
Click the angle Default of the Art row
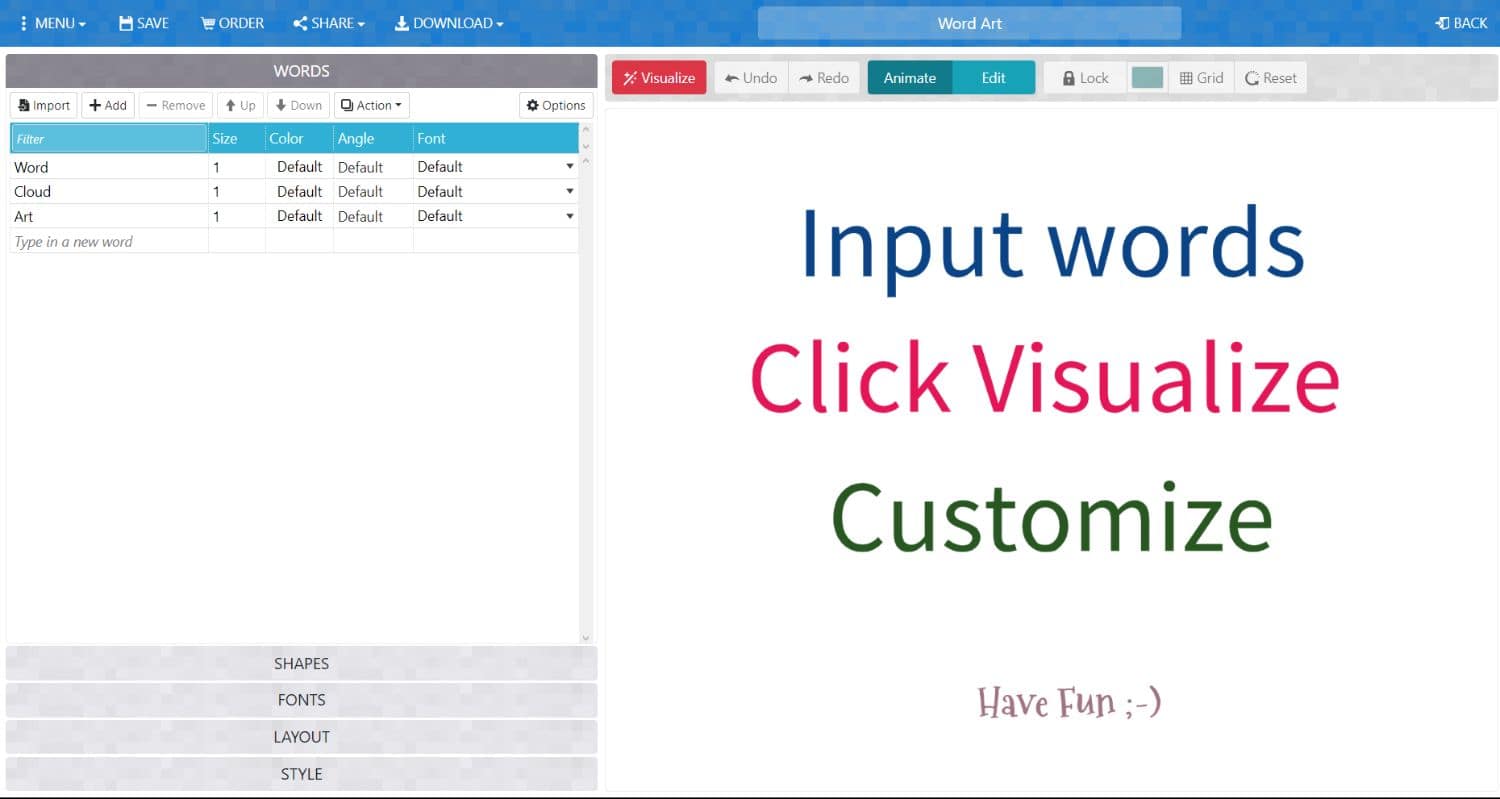[x=373, y=216]
